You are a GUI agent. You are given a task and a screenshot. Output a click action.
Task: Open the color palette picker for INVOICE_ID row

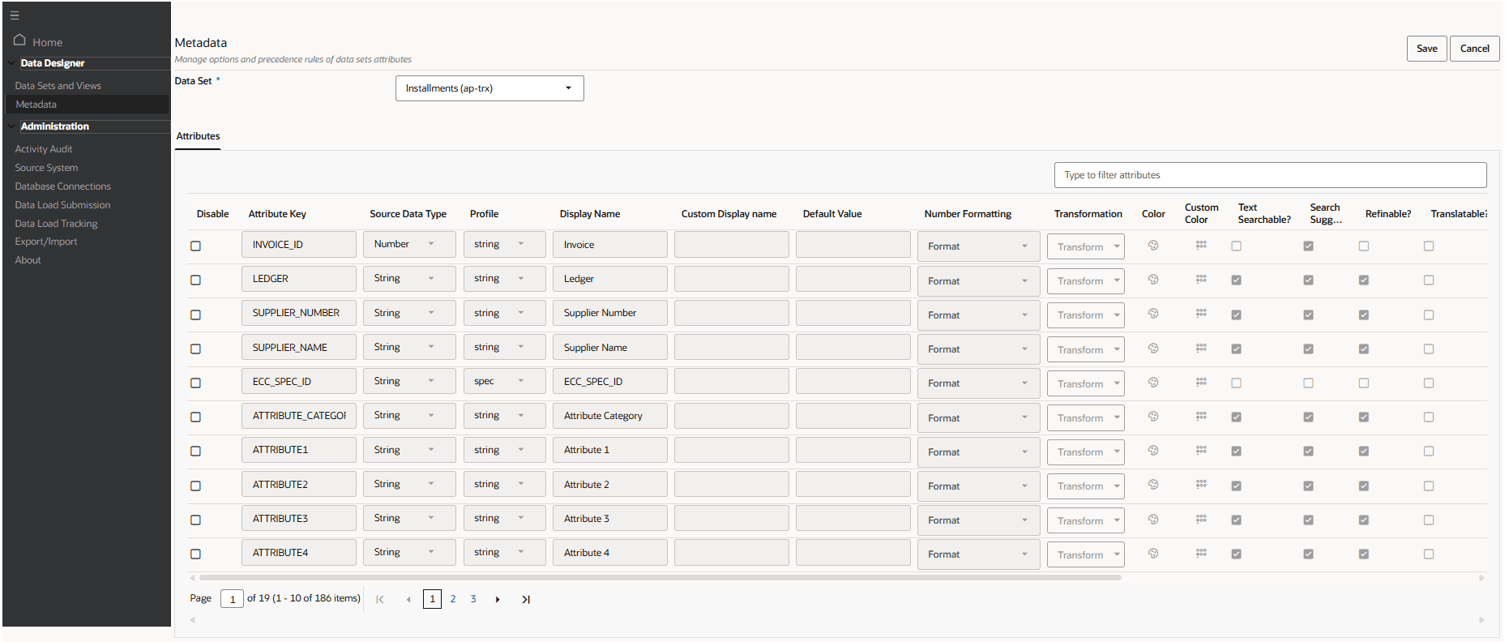(x=1153, y=244)
